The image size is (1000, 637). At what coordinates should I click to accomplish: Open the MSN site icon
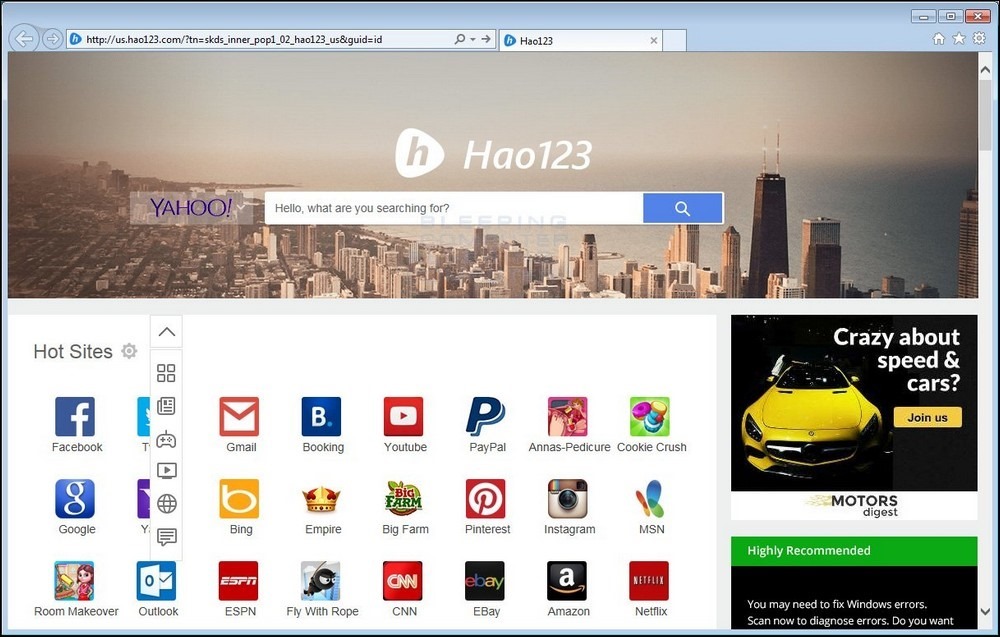[650, 499]
